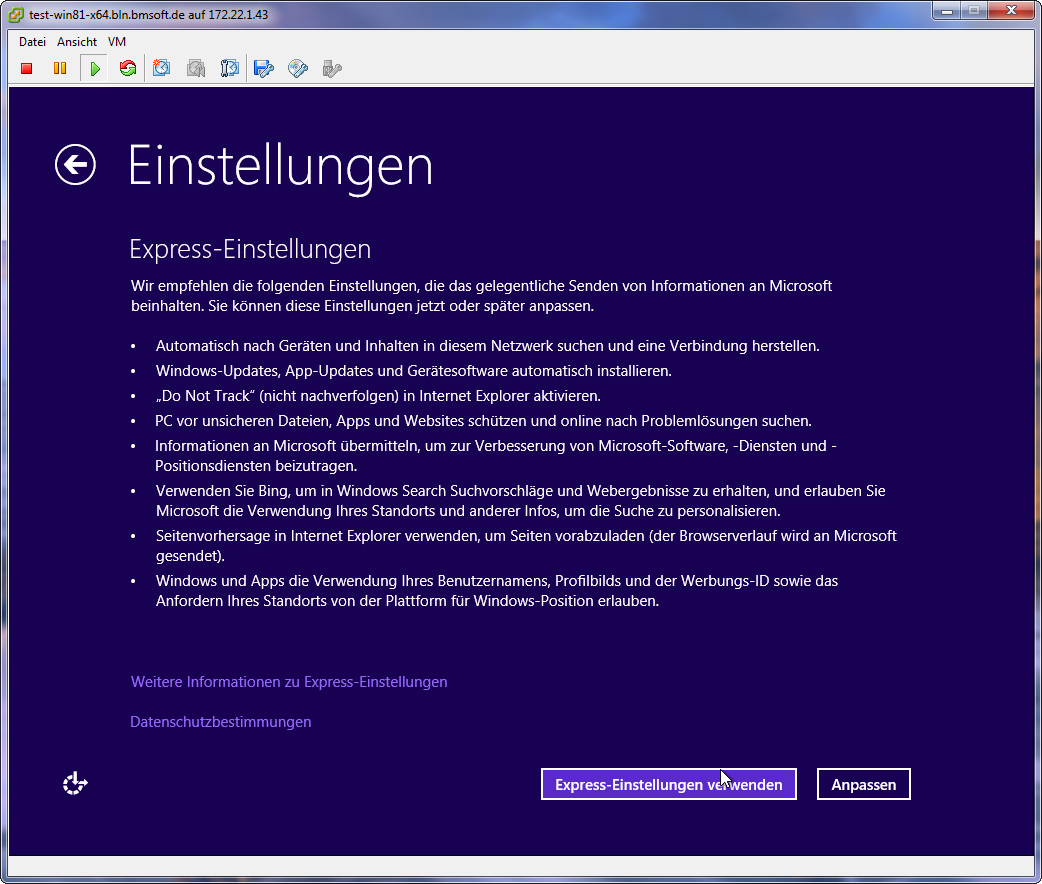This screenshot has width=1042, height=884.
Task: Suspend the VM with the pause icon
Action: pos(60,68)
